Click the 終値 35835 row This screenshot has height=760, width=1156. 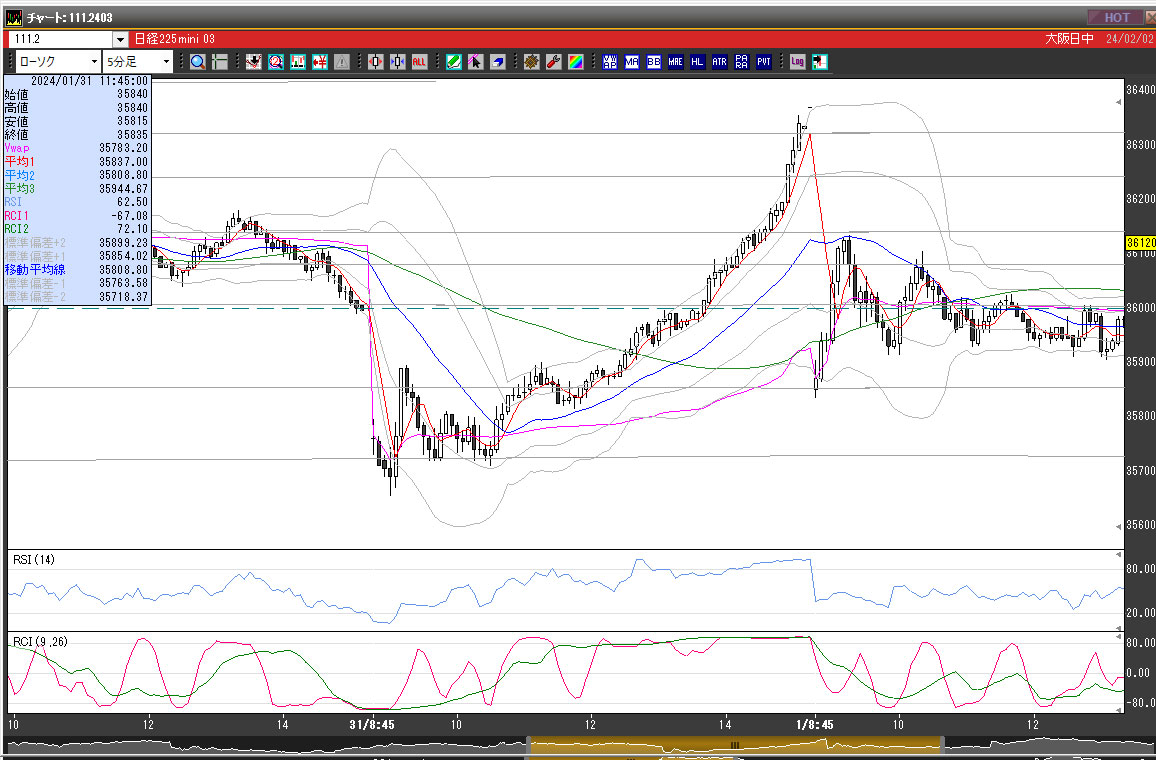[x=77, y=135]
